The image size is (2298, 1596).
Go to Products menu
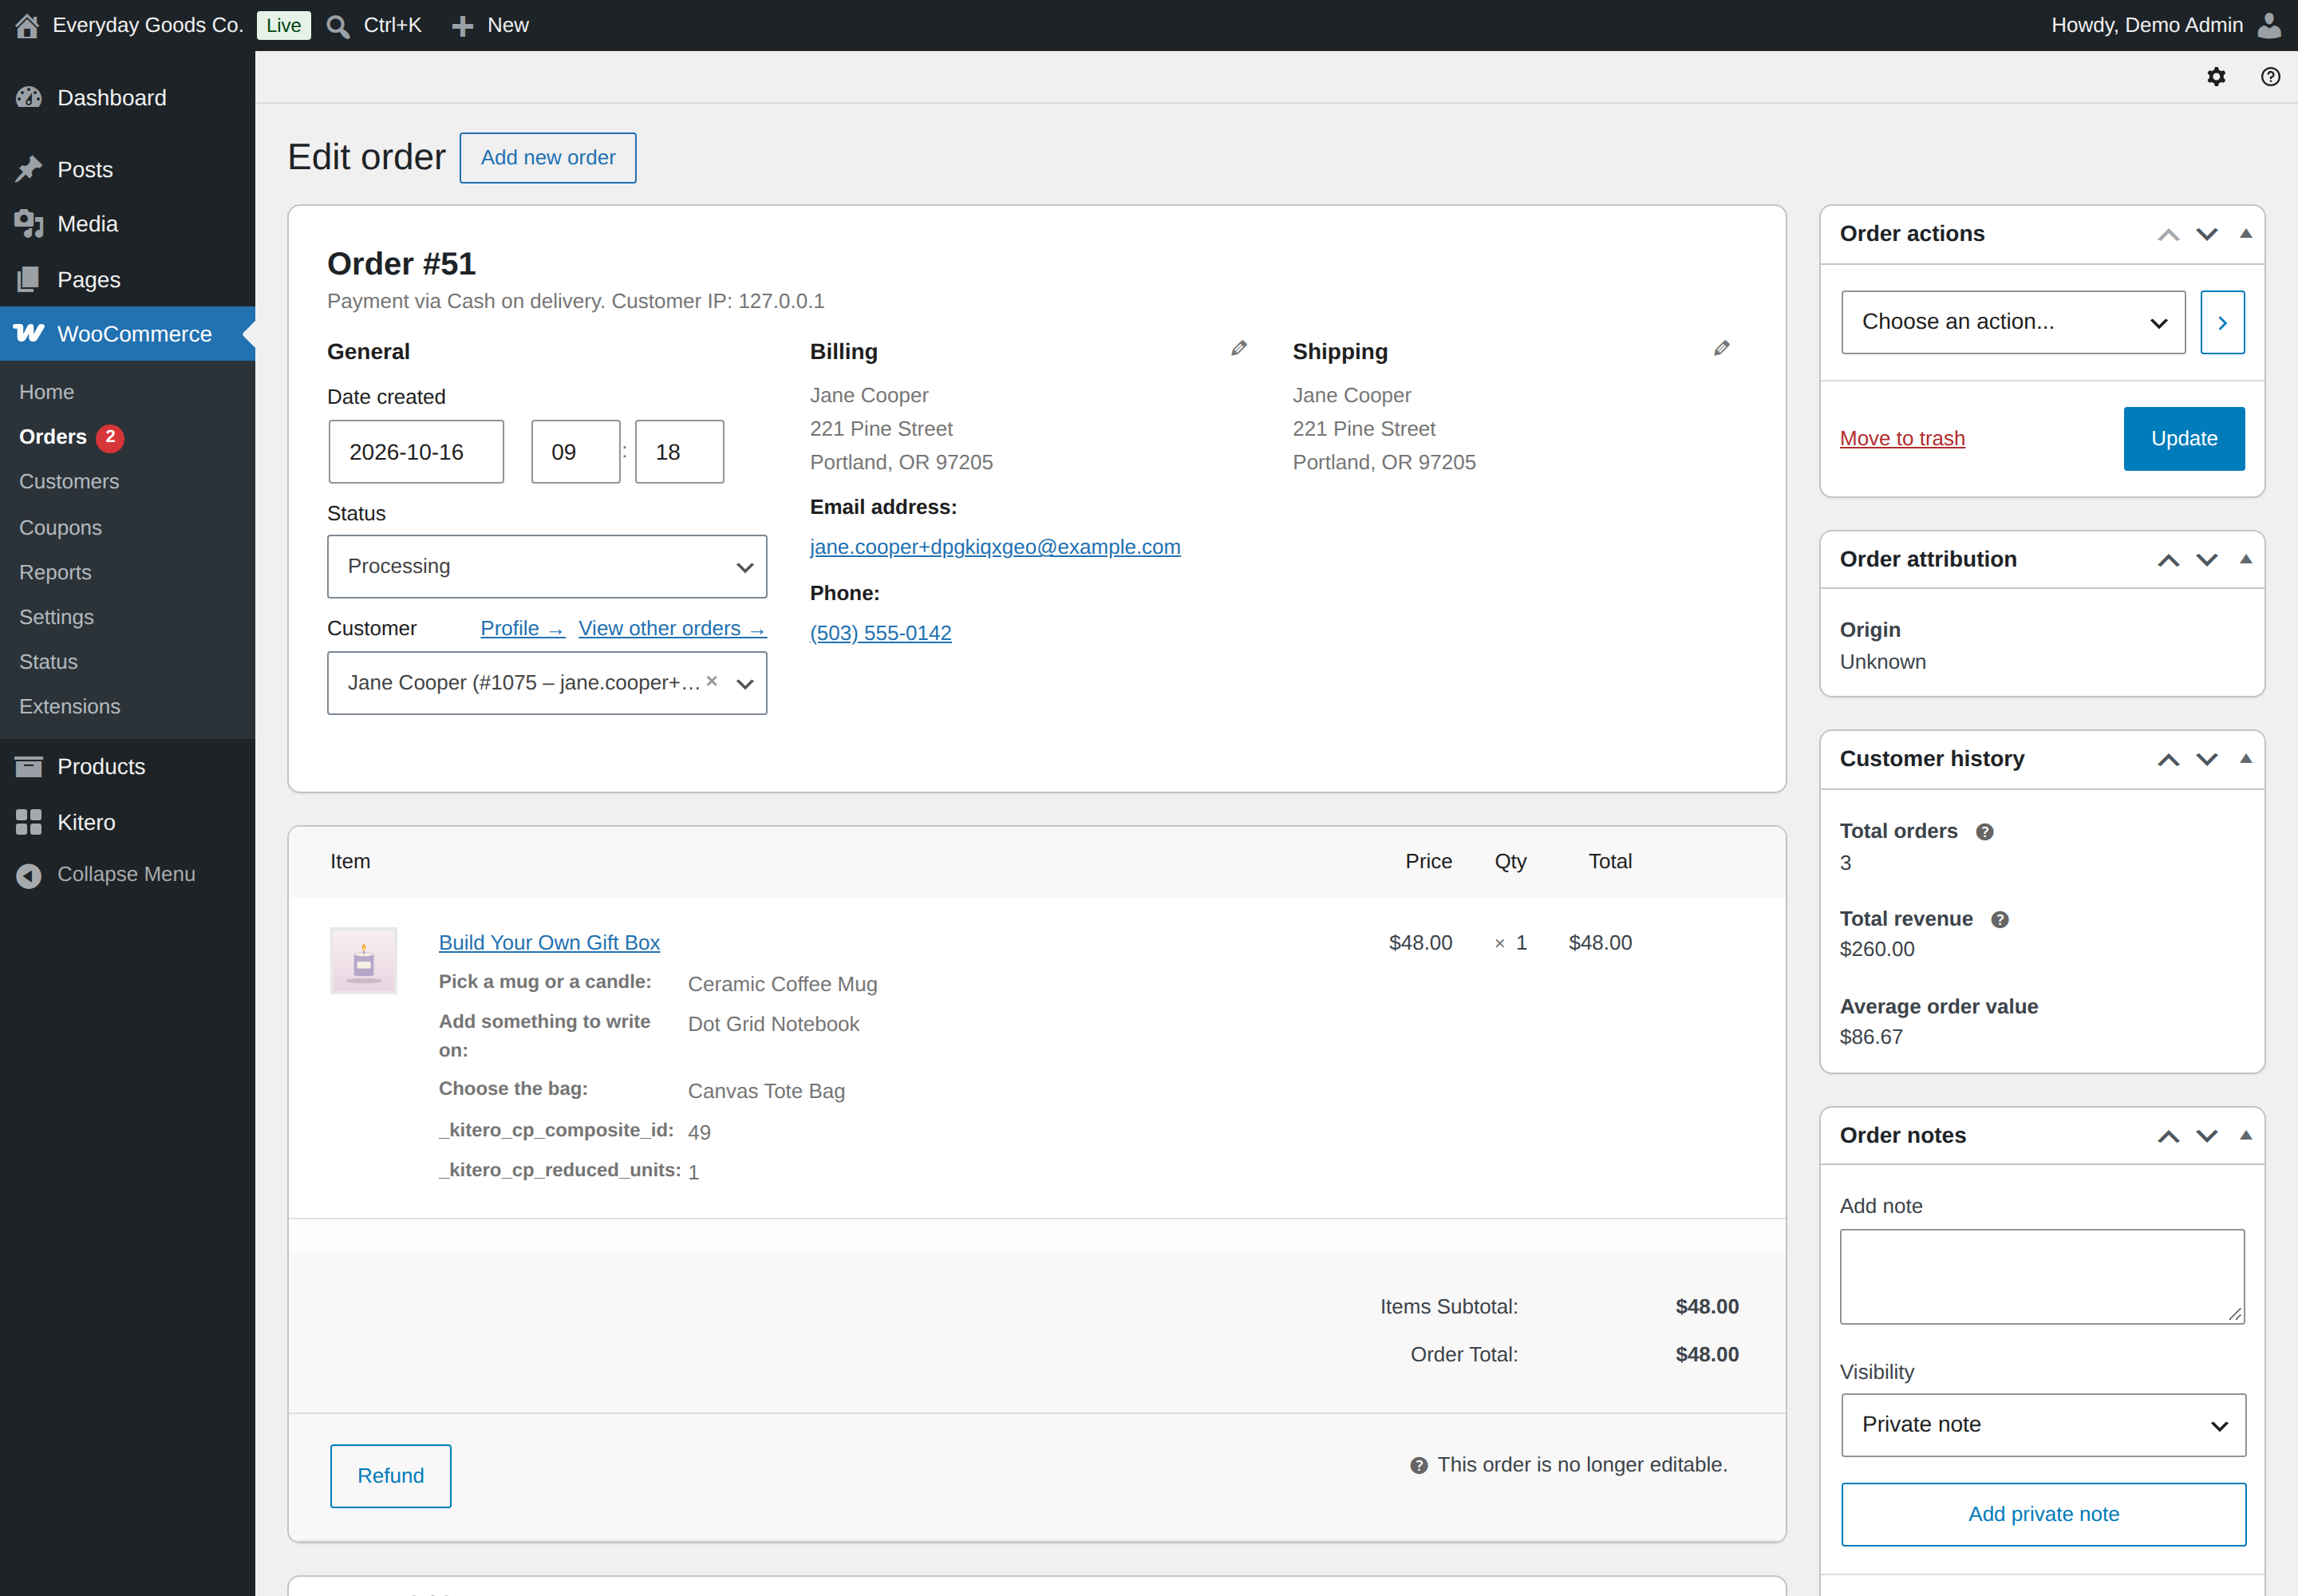(127, 767)
